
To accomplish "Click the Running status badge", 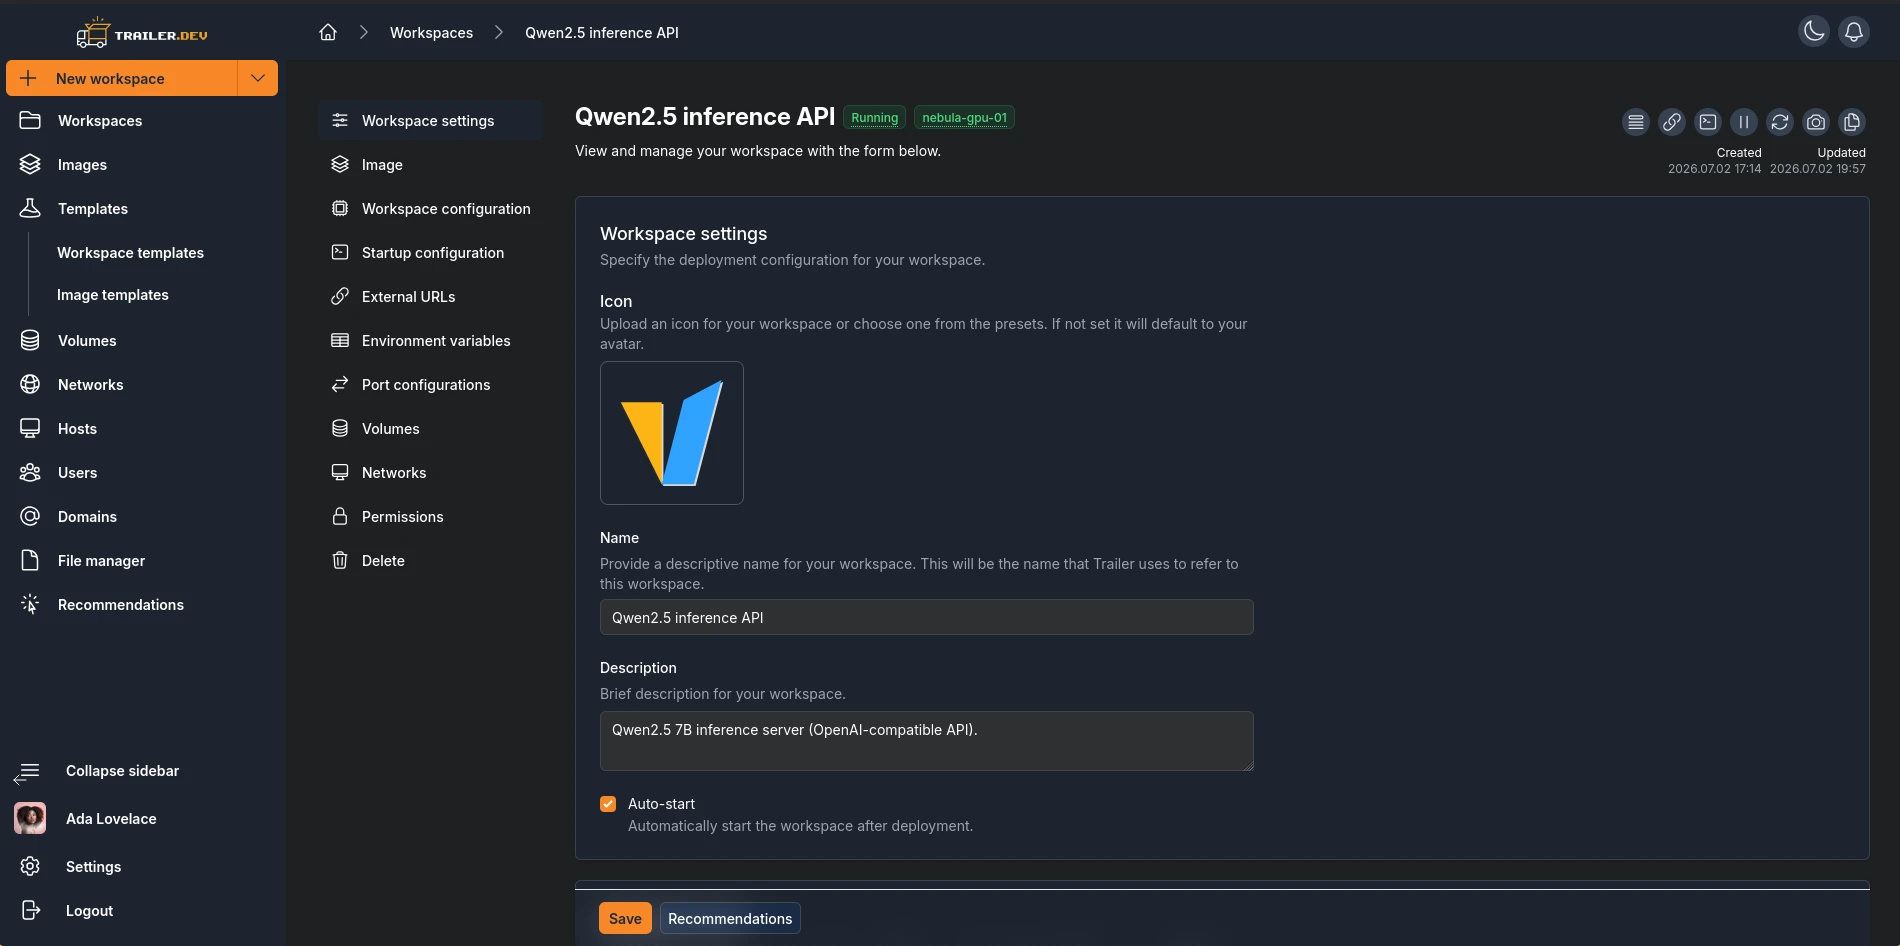I will (874, 118).
